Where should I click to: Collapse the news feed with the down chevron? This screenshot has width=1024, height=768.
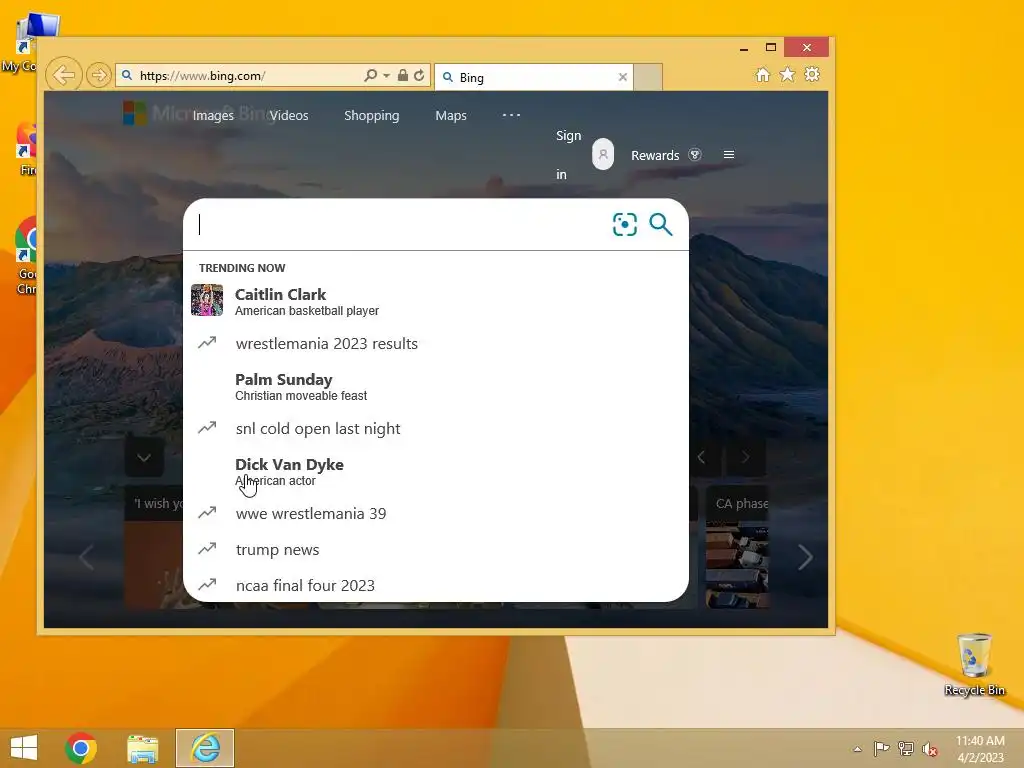point(144,457)
